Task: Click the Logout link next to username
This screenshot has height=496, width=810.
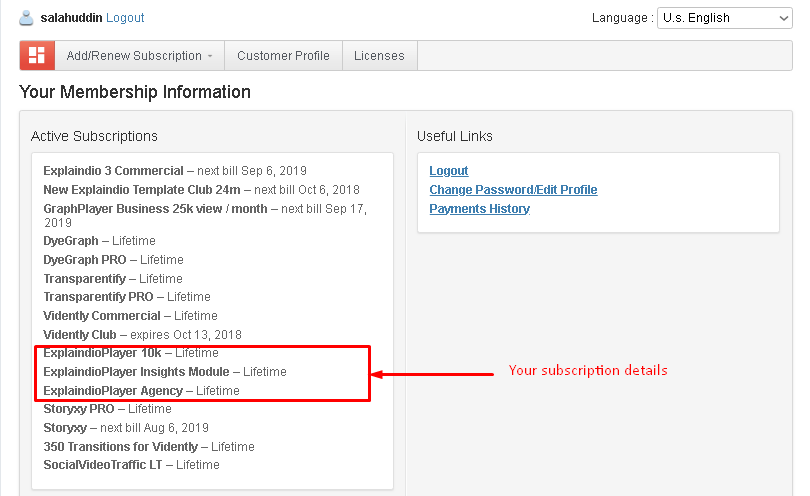Action: [125, 18]
